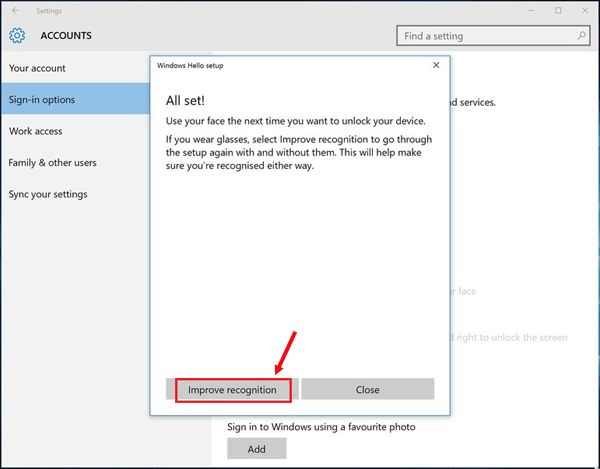Click 'Use your face the next time' text
The height and width of the screenshot is (469, 600).
pos(295,121)
